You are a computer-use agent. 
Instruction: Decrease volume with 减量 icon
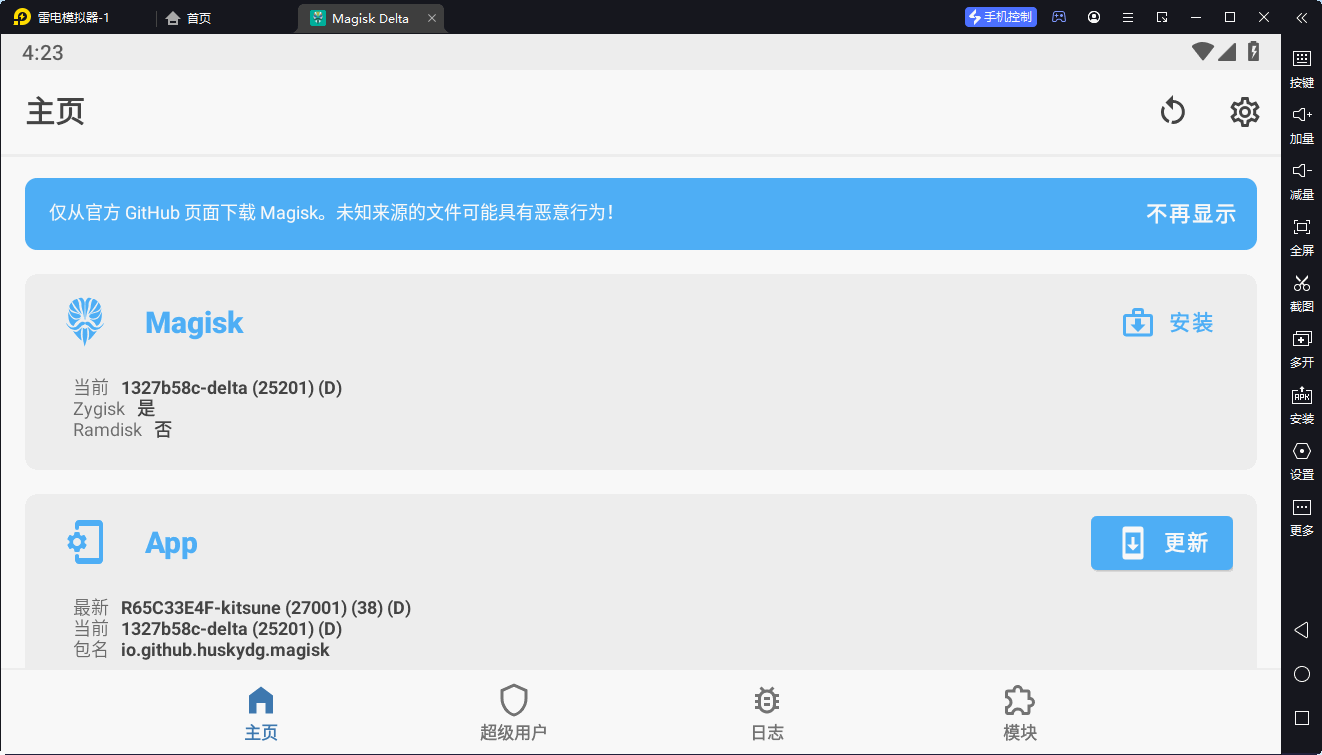[x=1301, y=180]
